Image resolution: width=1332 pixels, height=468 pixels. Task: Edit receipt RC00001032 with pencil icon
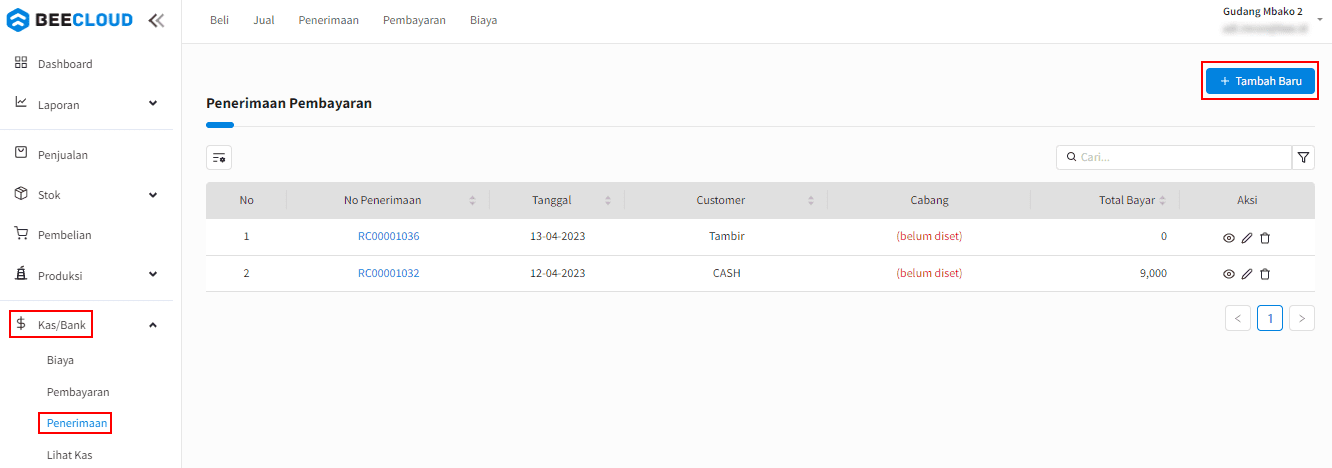(1247, 274)
